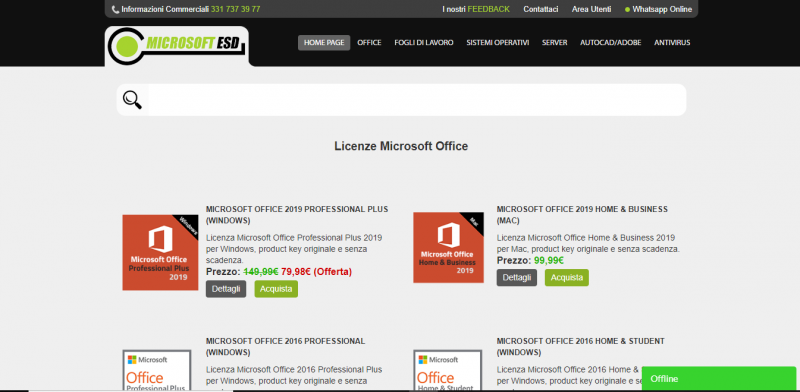Open the ANTIVIRUS menu item
The image size is (800, 392).
coord(672,43)
